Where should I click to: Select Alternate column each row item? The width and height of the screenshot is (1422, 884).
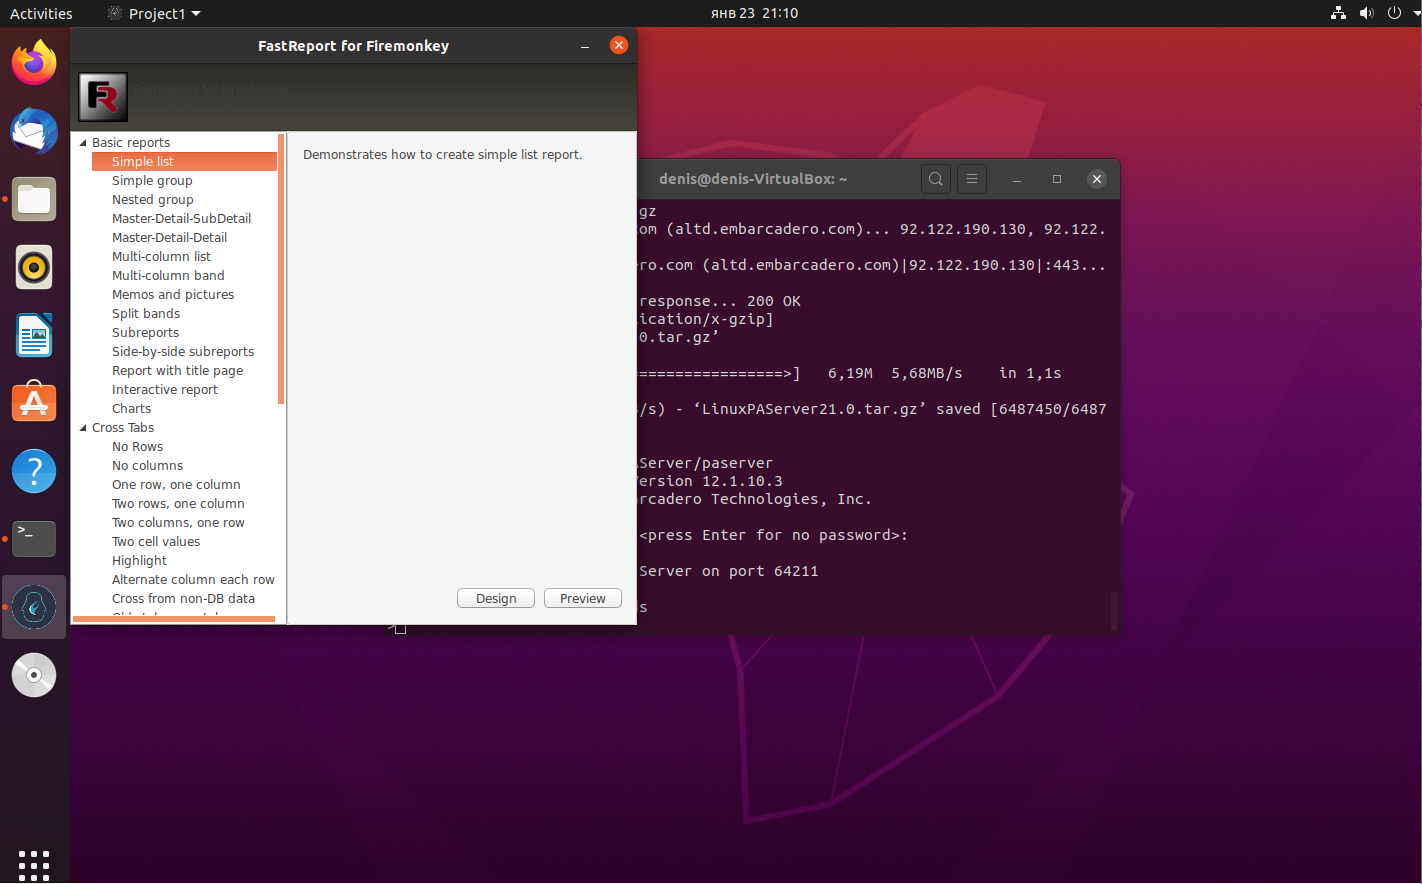(193, 580)
